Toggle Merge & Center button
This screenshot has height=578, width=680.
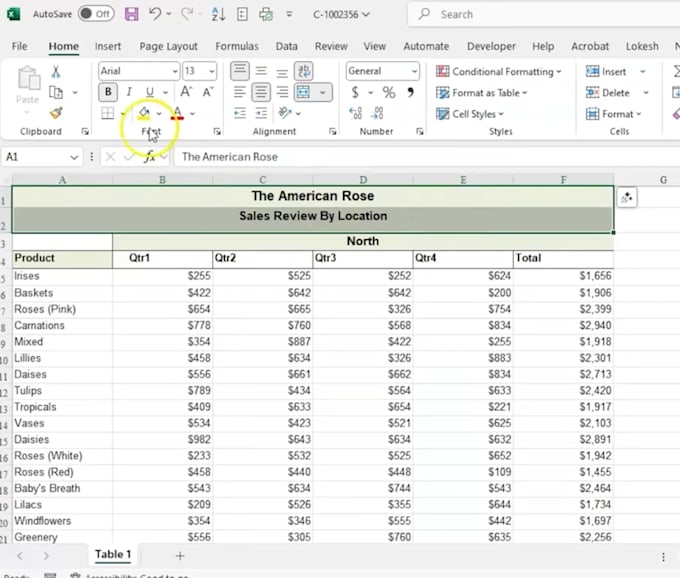pyautogui.click(x=304, y=92)
